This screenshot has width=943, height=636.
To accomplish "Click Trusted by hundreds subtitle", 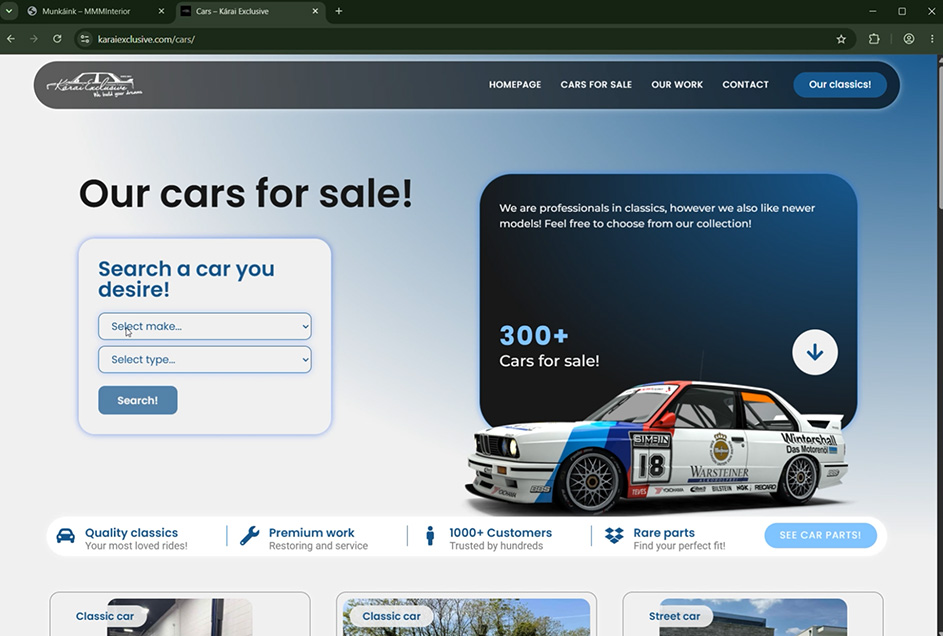I will (496, 546).
